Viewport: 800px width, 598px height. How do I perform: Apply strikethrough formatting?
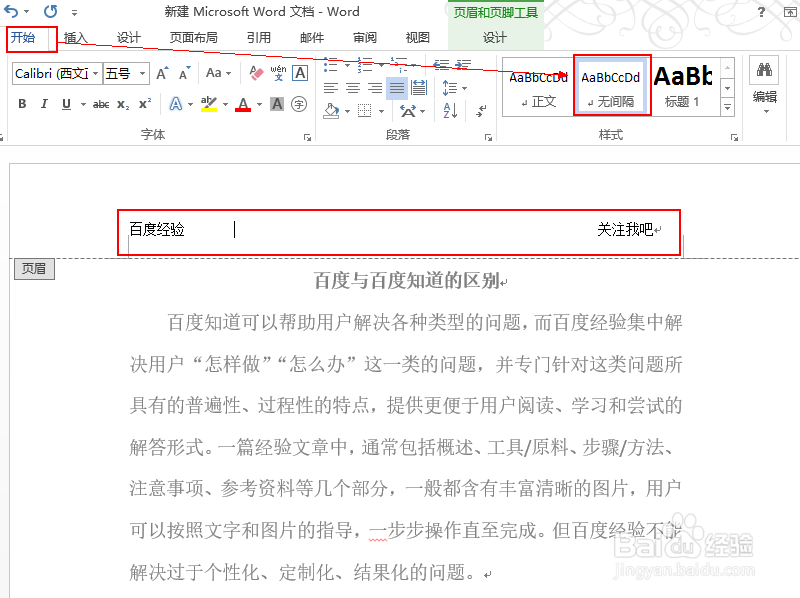coord(101,104)
